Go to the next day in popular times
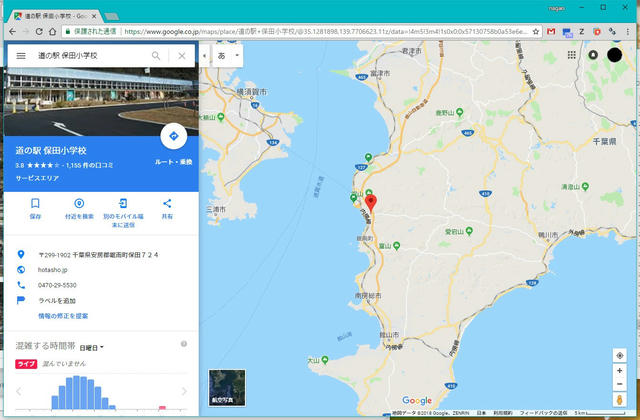640x420 pixels. point(184,391)
